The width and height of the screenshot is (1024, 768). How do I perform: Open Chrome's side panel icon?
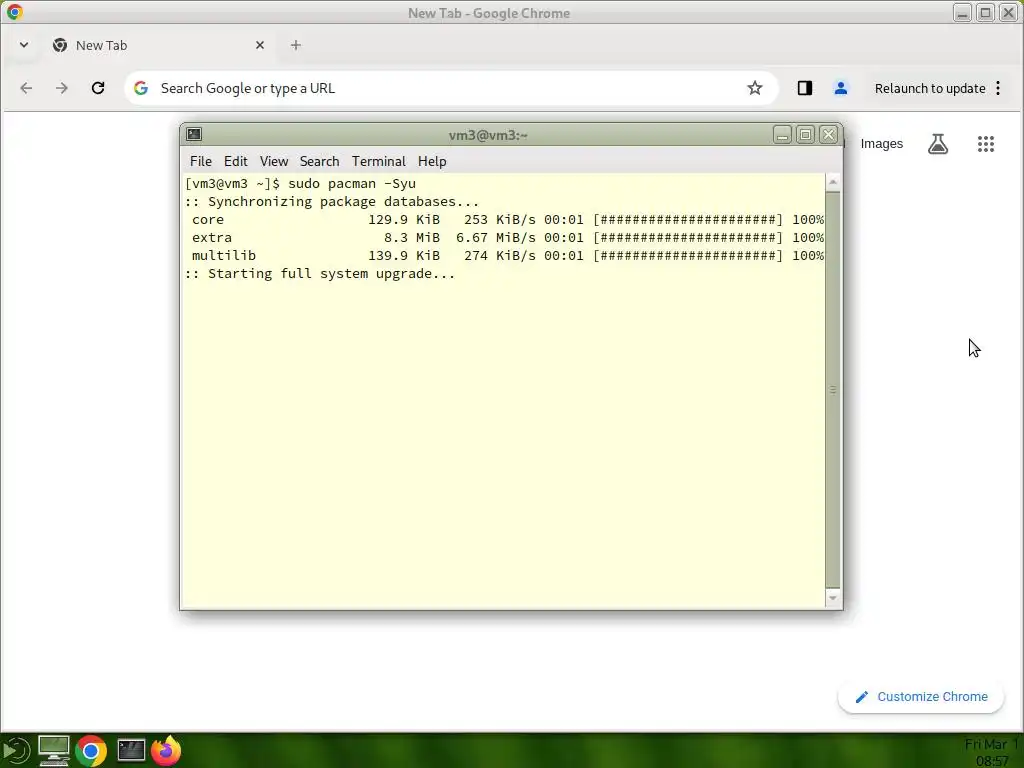805,88
